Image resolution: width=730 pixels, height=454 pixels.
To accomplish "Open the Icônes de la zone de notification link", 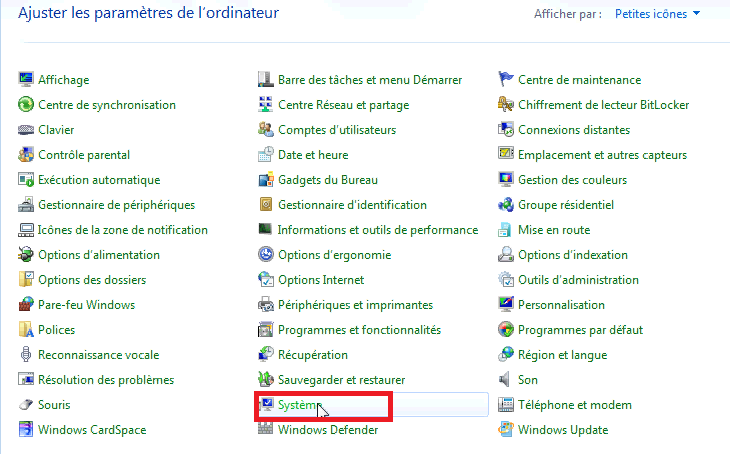I will [122, 230].
